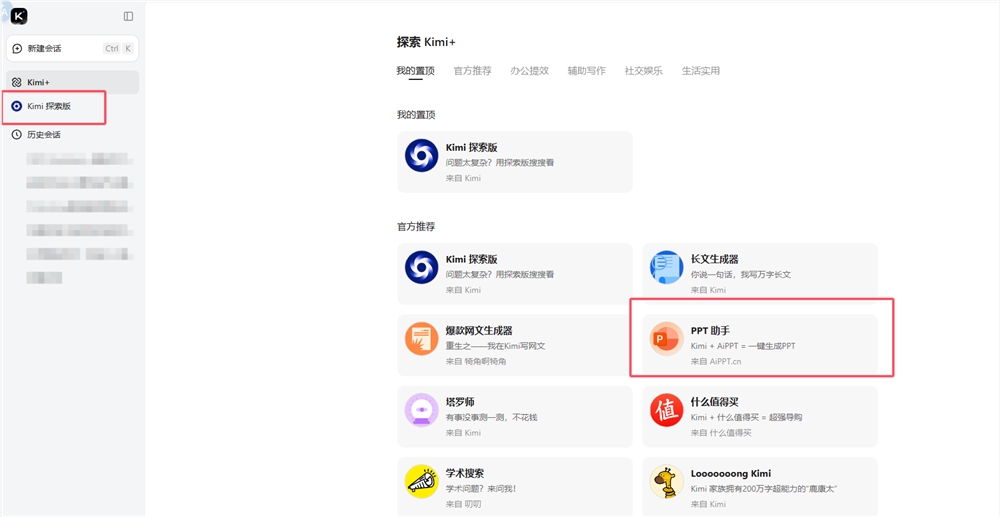Open the 什么值得买 card title
Image resolution: width=1000 pixels, height=517 pixels.
pyautogui.click(x=715, y=402)
